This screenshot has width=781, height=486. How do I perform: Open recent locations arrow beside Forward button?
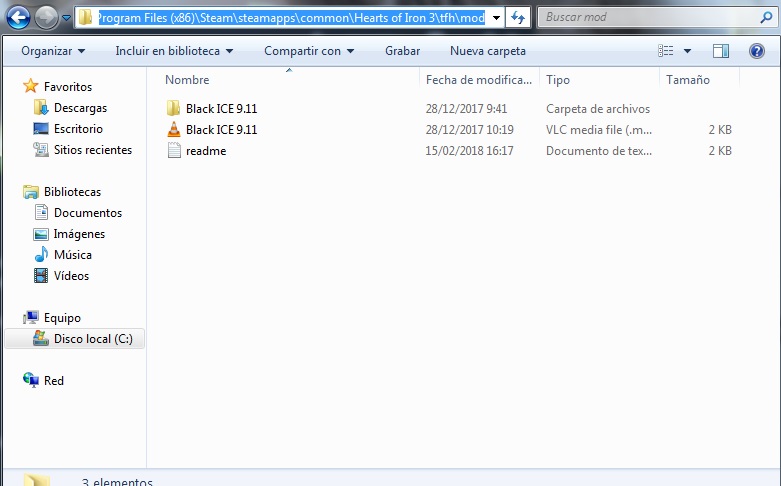pos(66,18)
